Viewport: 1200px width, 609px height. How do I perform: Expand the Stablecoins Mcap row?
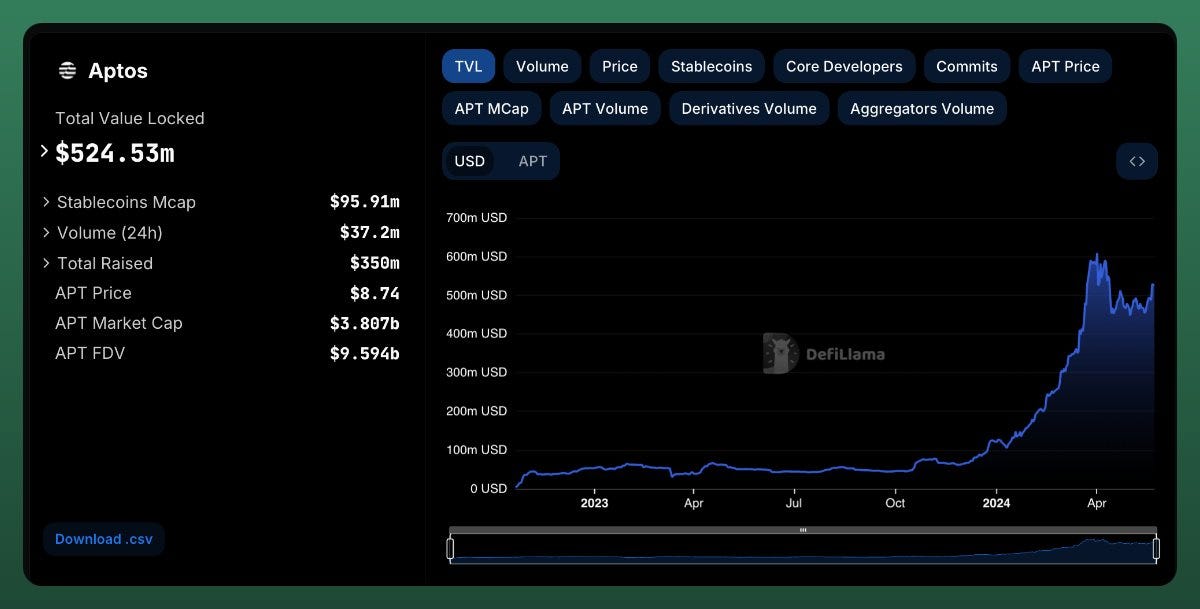pyautogui.click(x=46, y=202)
